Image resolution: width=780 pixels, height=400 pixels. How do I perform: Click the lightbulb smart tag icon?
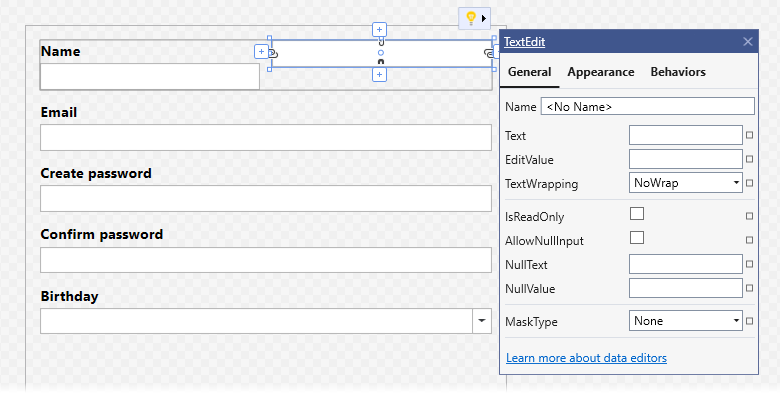(x=471, y=19)
